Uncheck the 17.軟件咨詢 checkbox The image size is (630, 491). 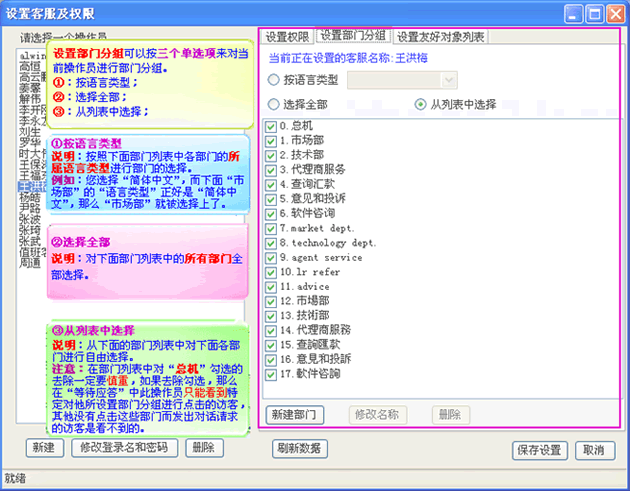tap(271, 373)
